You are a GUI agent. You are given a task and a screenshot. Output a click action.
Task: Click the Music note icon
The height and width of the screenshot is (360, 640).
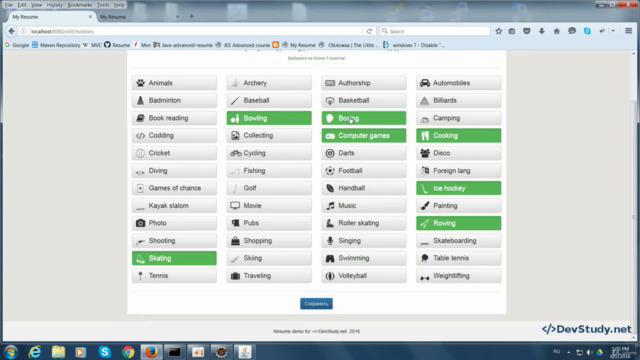point(330,206)
